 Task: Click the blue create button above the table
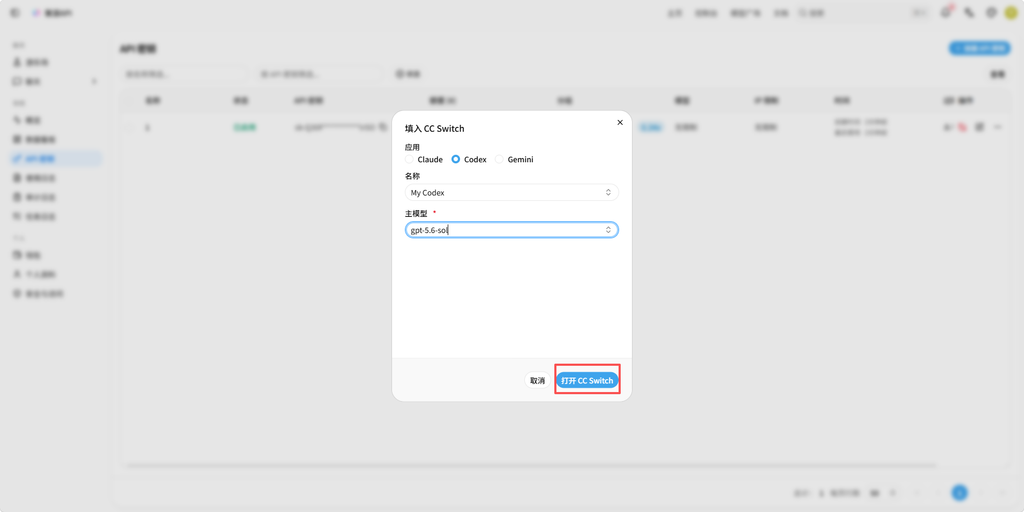(x=980, y=48)
